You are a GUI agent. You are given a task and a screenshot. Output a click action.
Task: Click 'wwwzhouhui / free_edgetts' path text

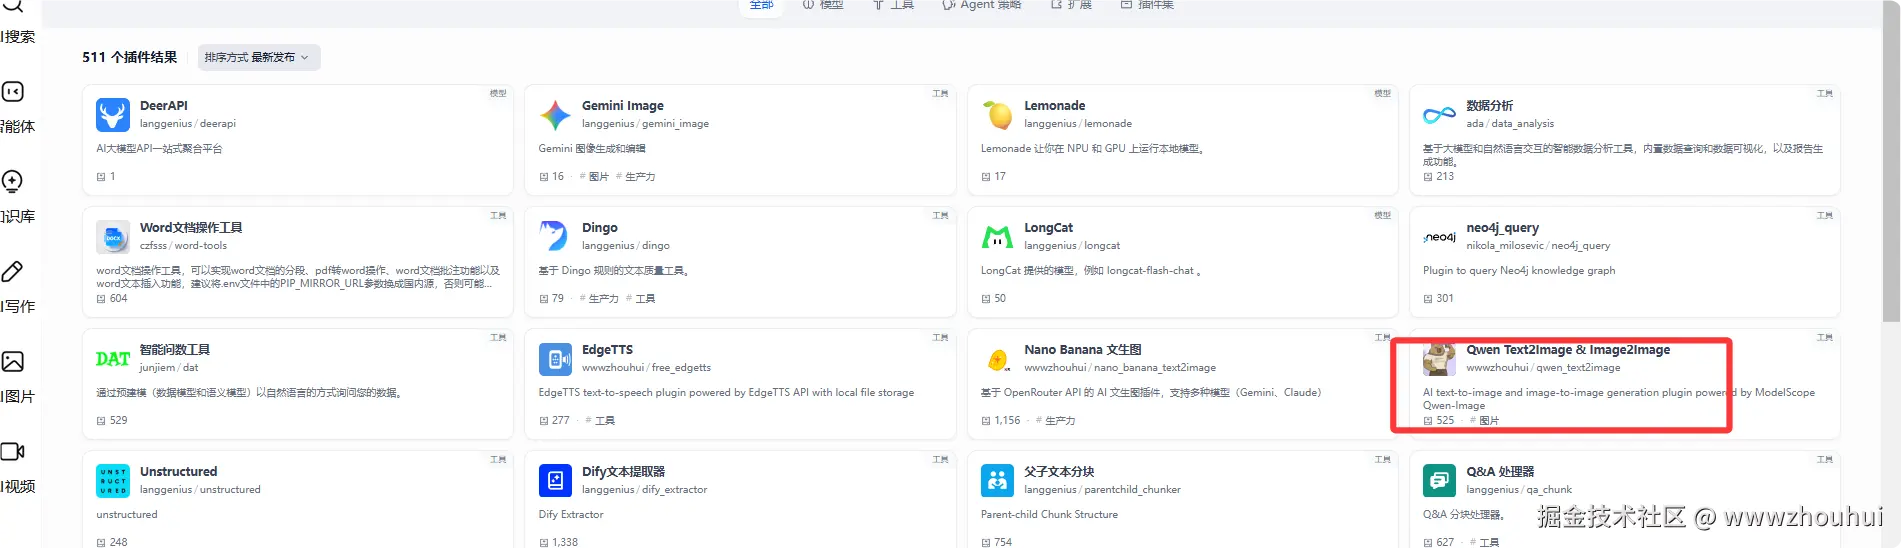646,368
